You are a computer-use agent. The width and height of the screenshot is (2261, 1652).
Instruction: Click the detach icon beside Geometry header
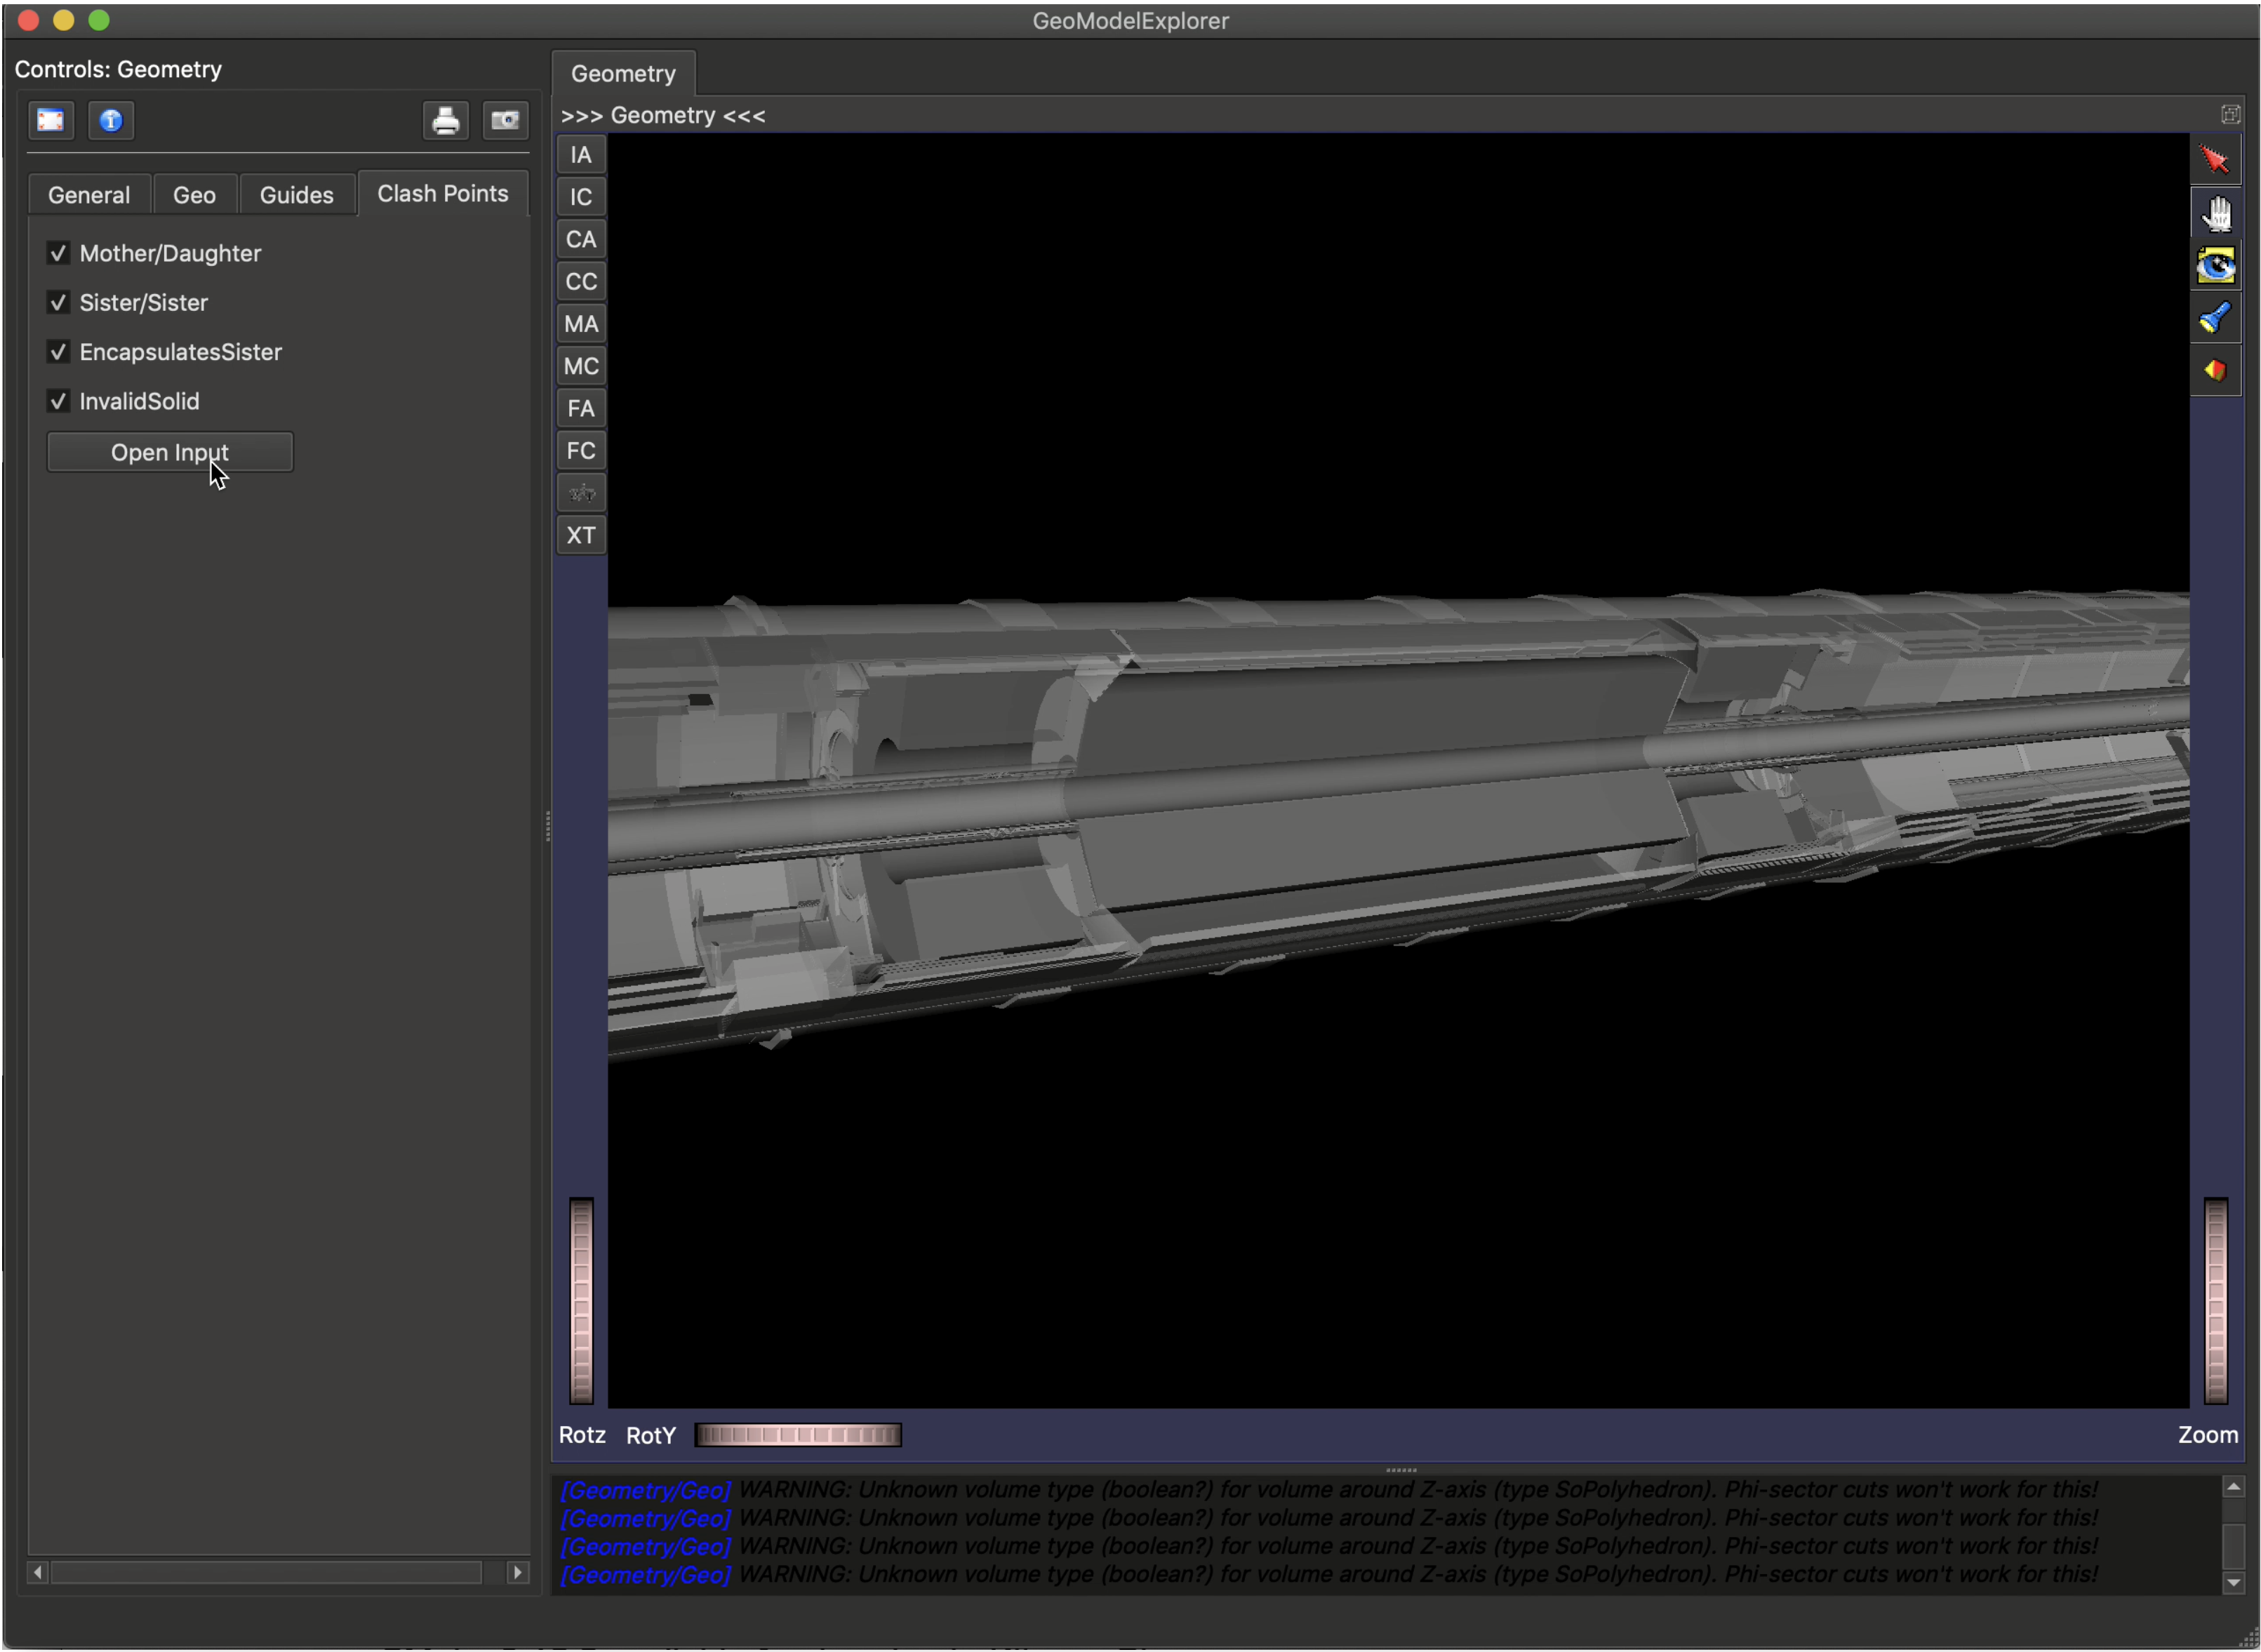pos(2230,115)
